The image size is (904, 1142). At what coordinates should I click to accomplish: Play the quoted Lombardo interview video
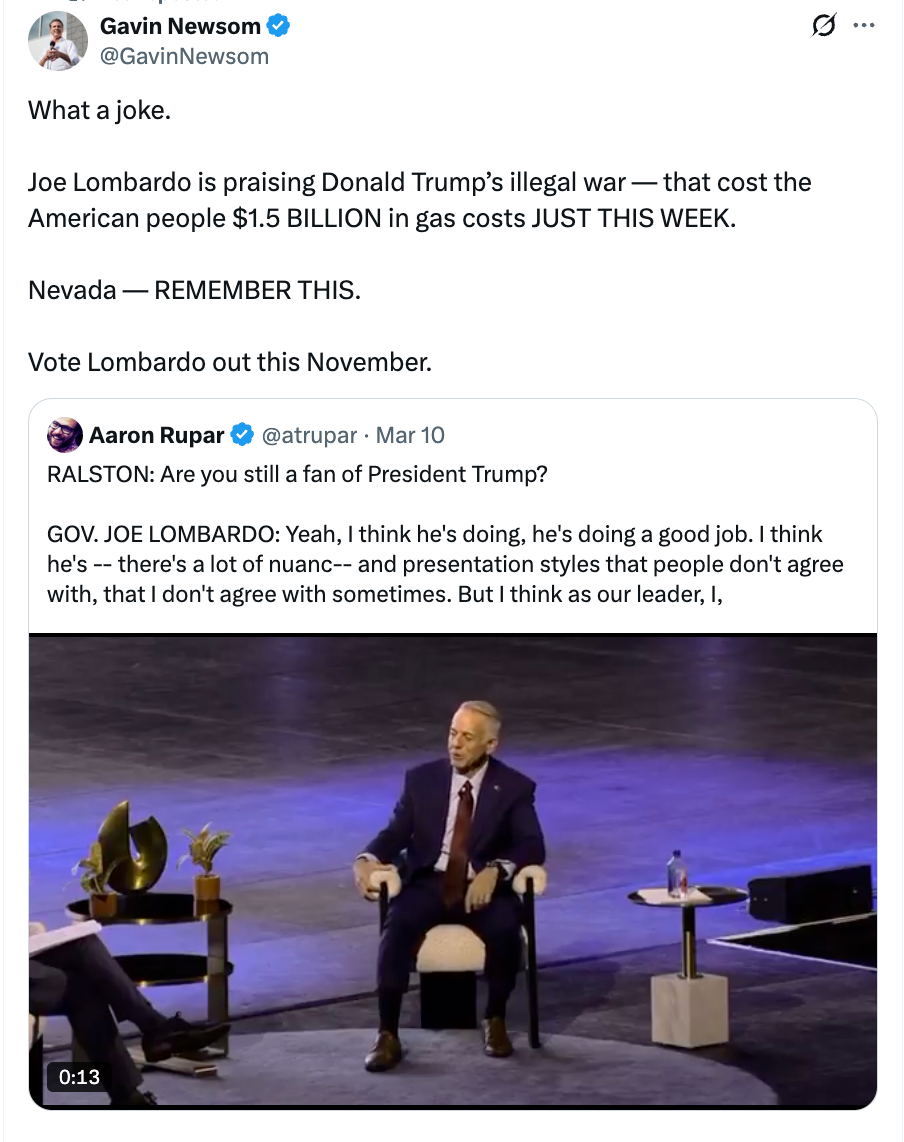pyautogui.click(x=453, y=870)
